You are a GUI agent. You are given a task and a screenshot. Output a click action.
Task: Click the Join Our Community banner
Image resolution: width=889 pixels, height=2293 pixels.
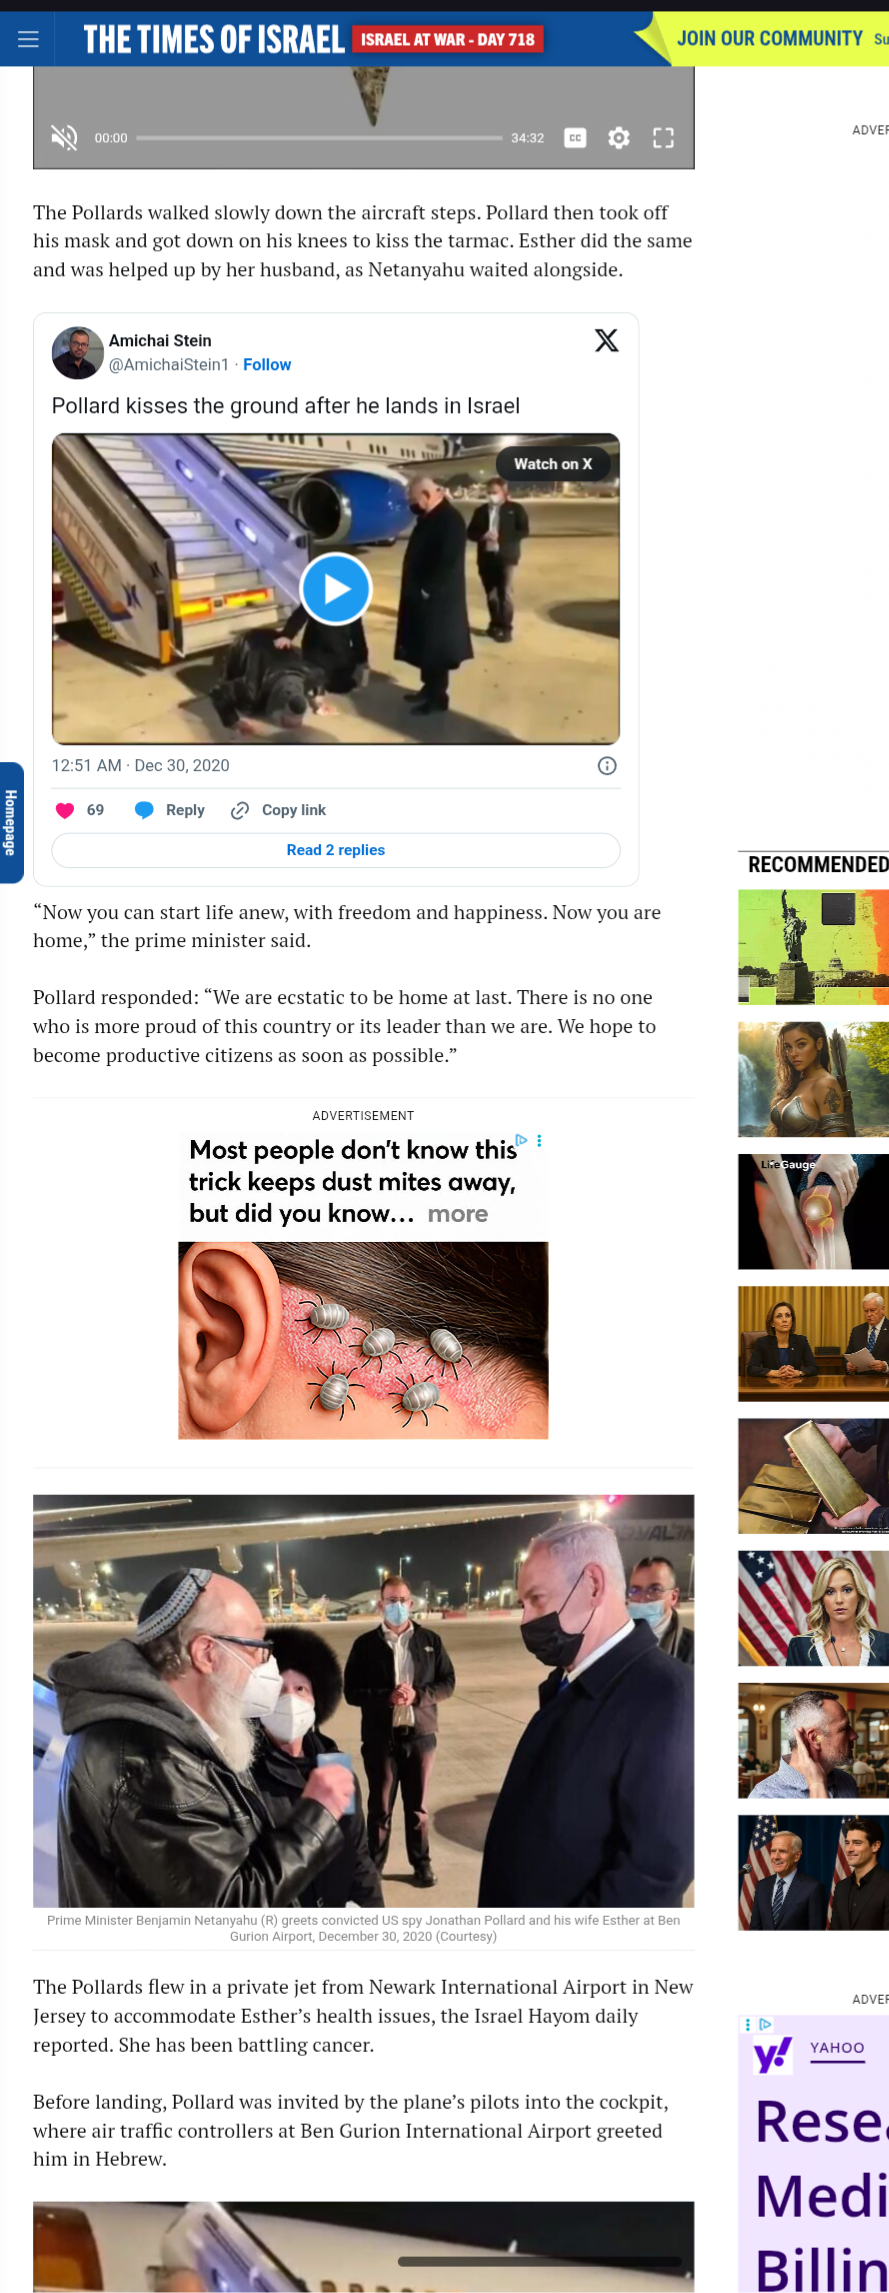click(x=769, y=39)
